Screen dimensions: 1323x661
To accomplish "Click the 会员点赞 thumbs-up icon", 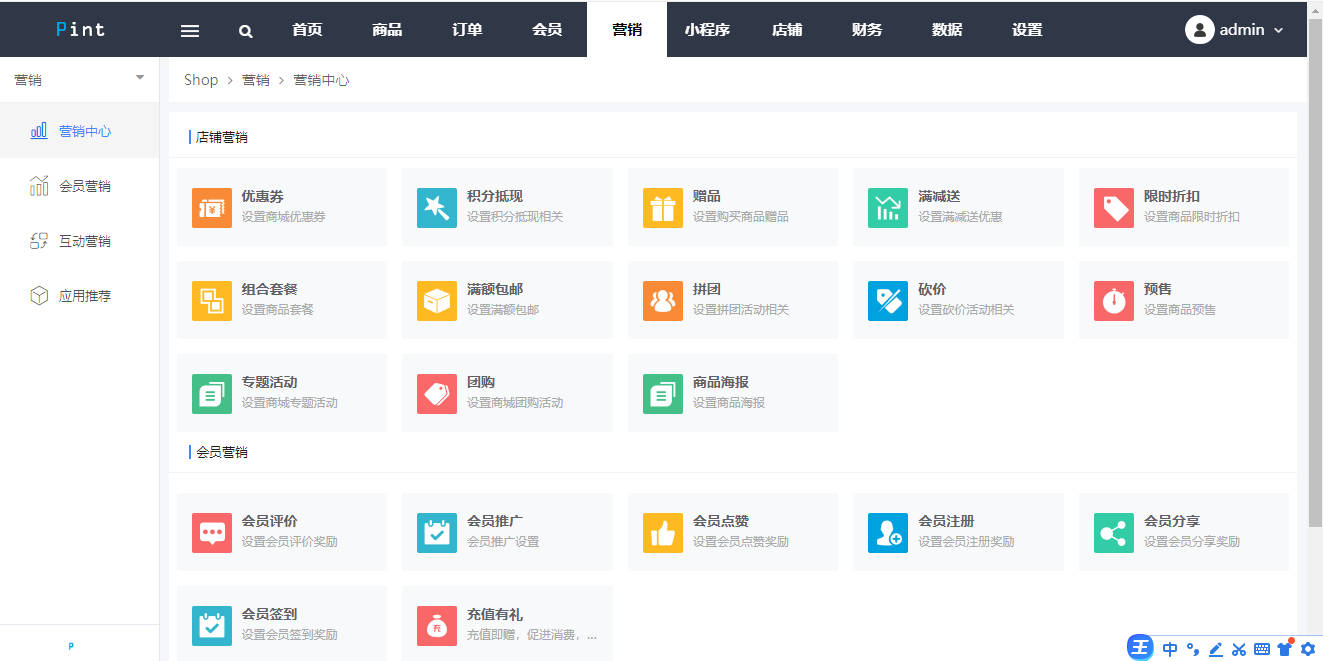I will [x=663, y=532].
